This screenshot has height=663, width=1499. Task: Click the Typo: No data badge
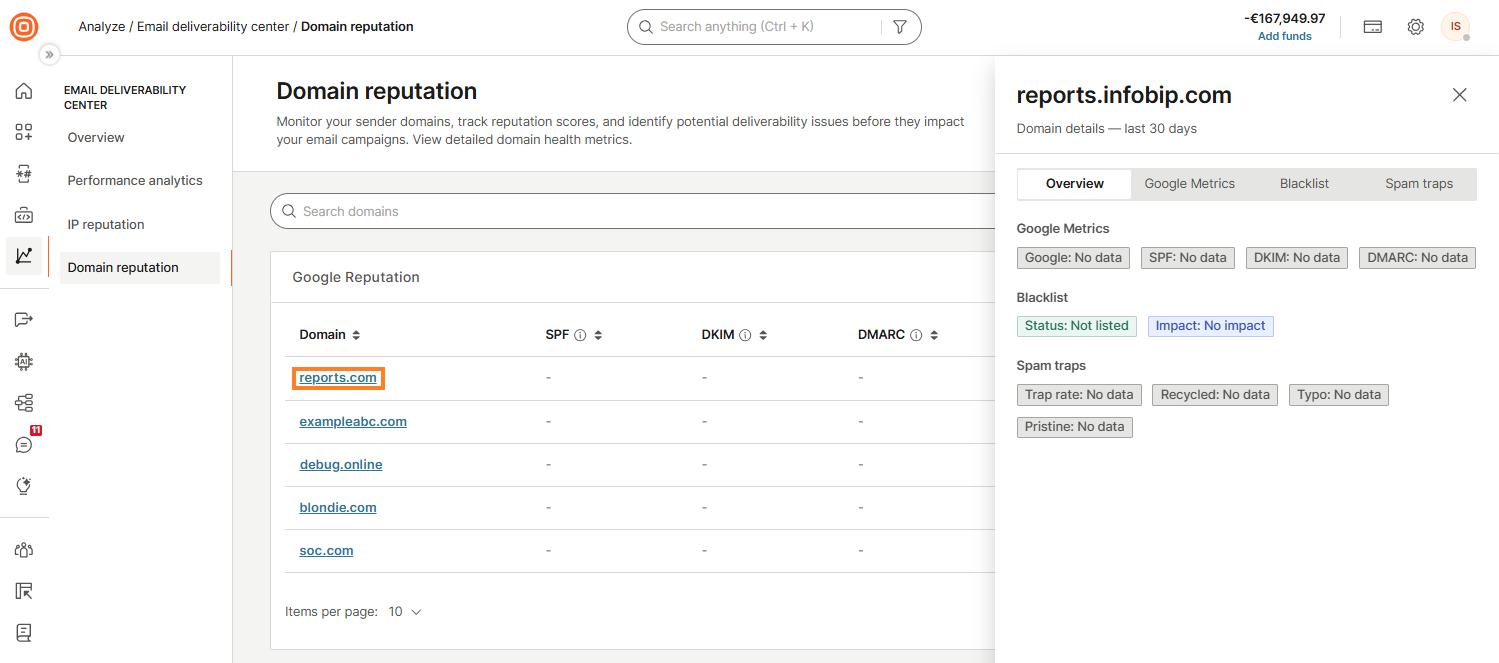pyautogui.click(x=1338, y=395)
